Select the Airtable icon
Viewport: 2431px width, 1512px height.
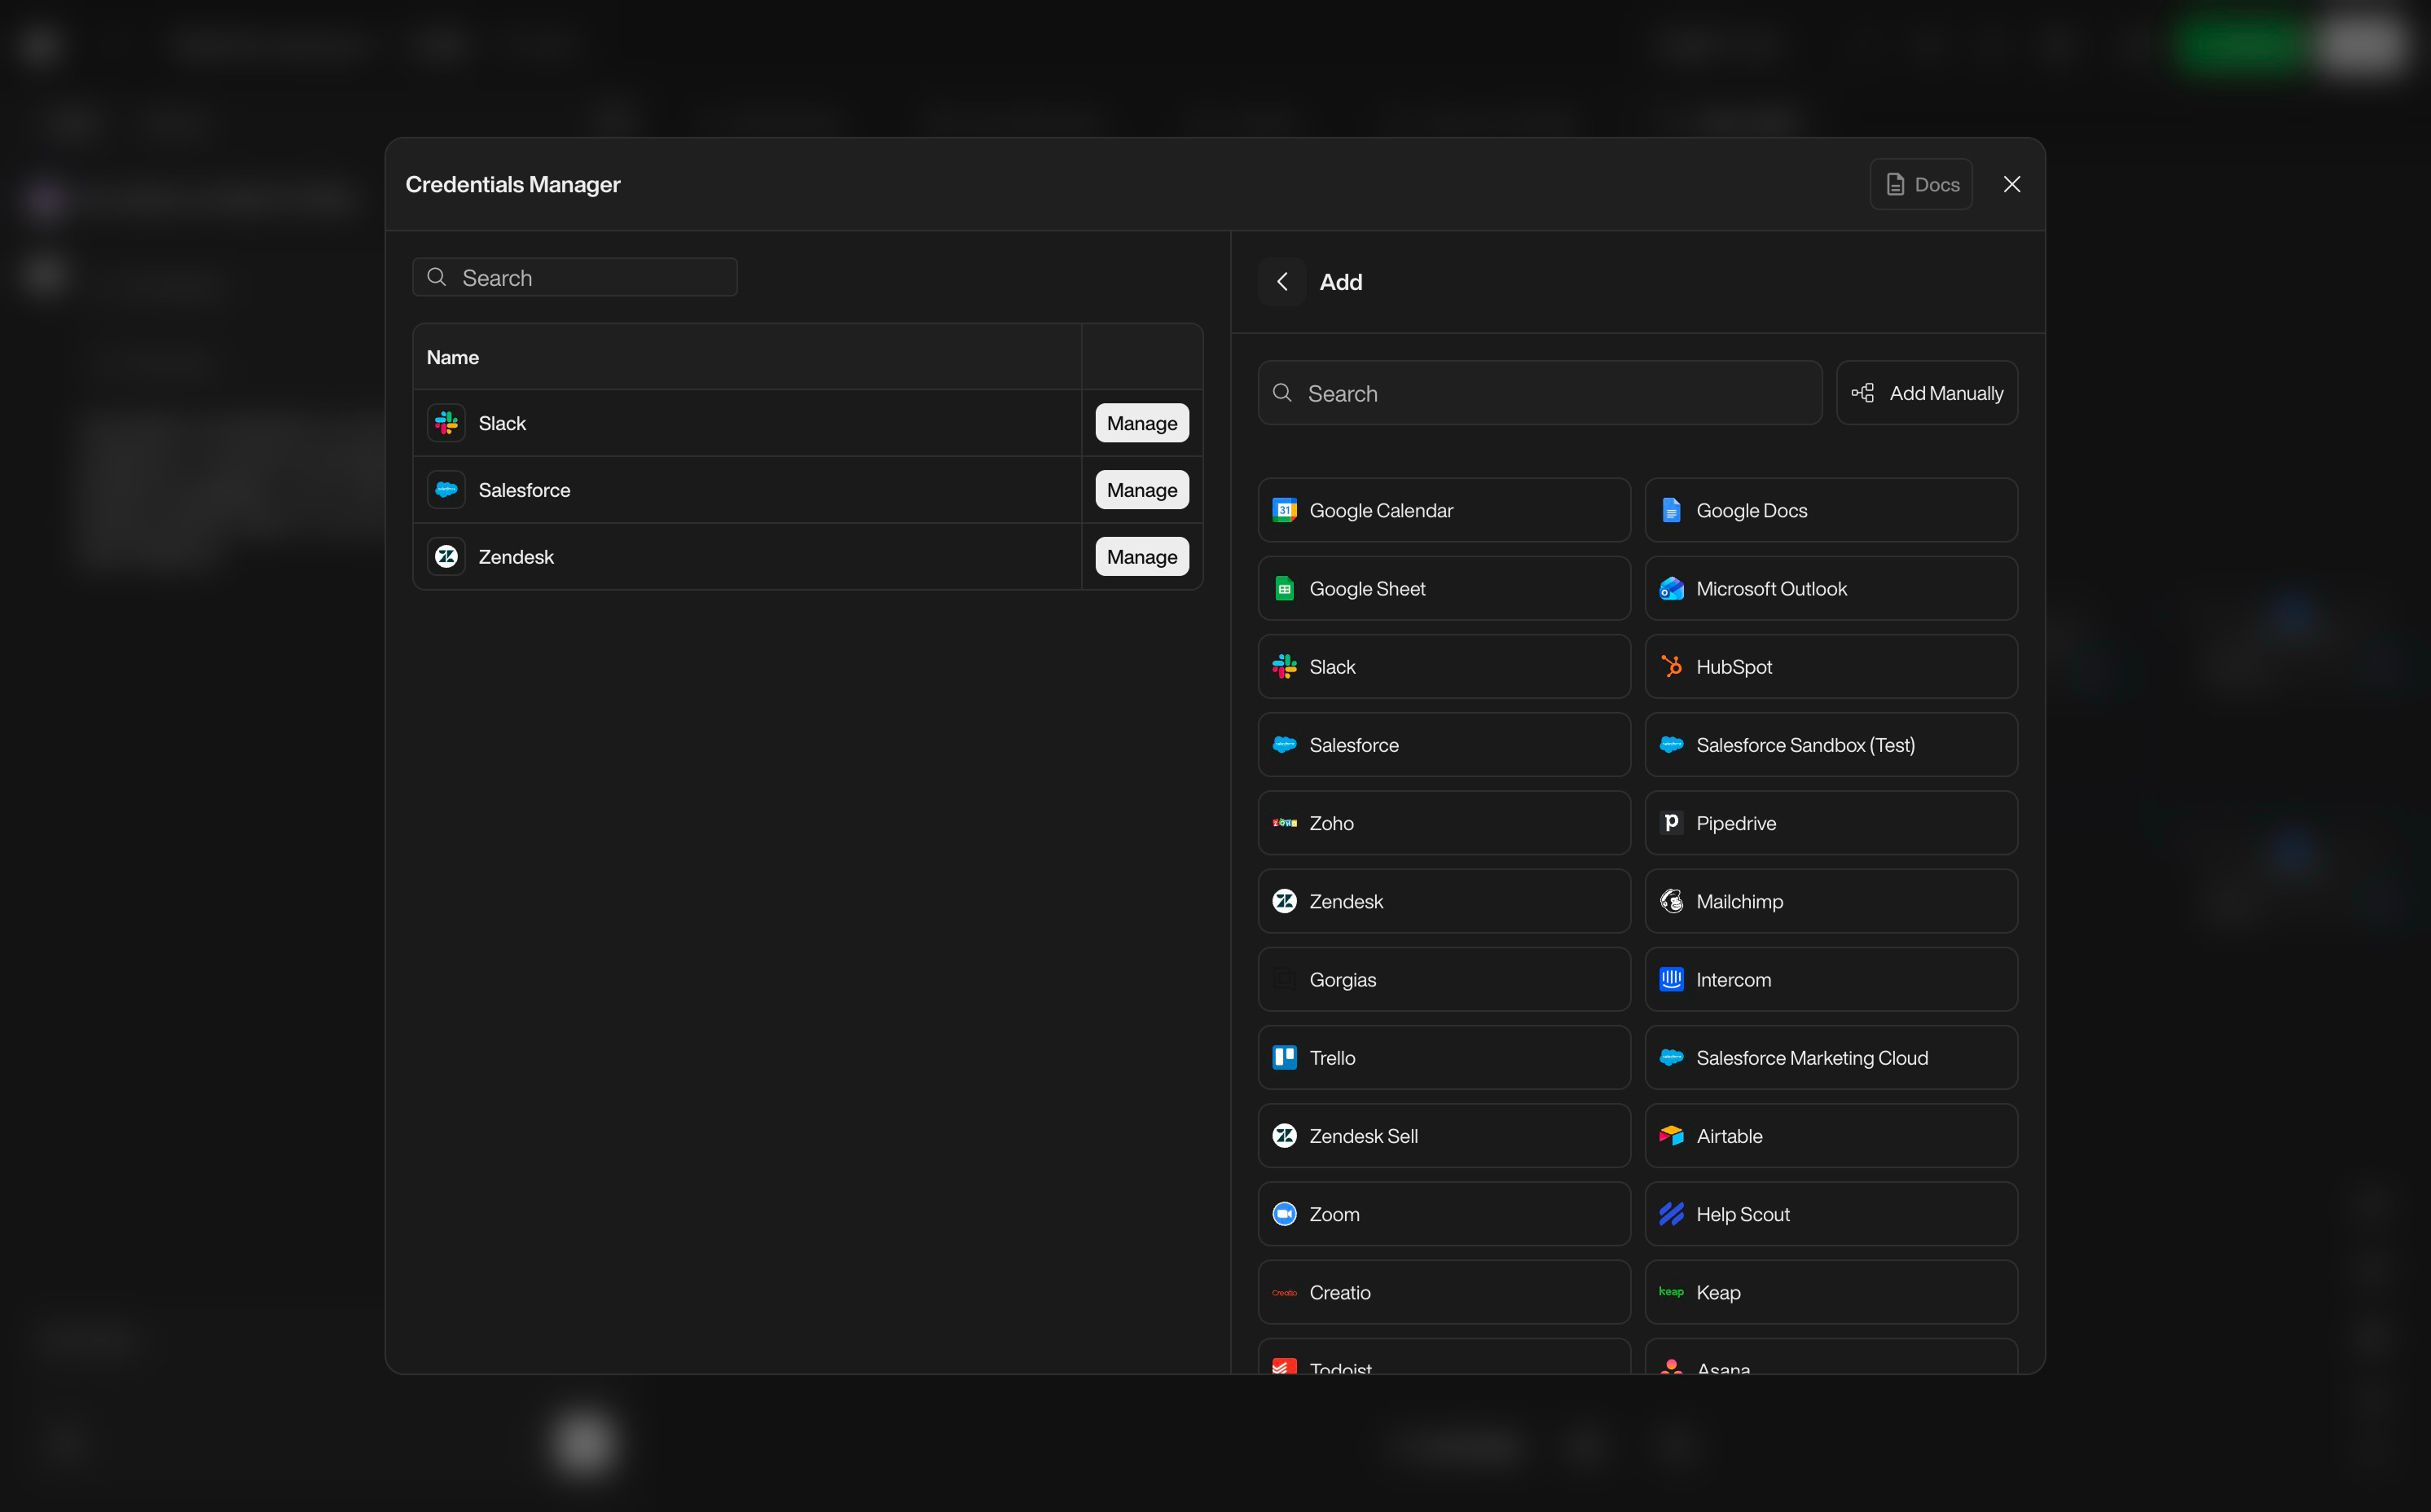pyautogui.click(x=1671, y=1135)
